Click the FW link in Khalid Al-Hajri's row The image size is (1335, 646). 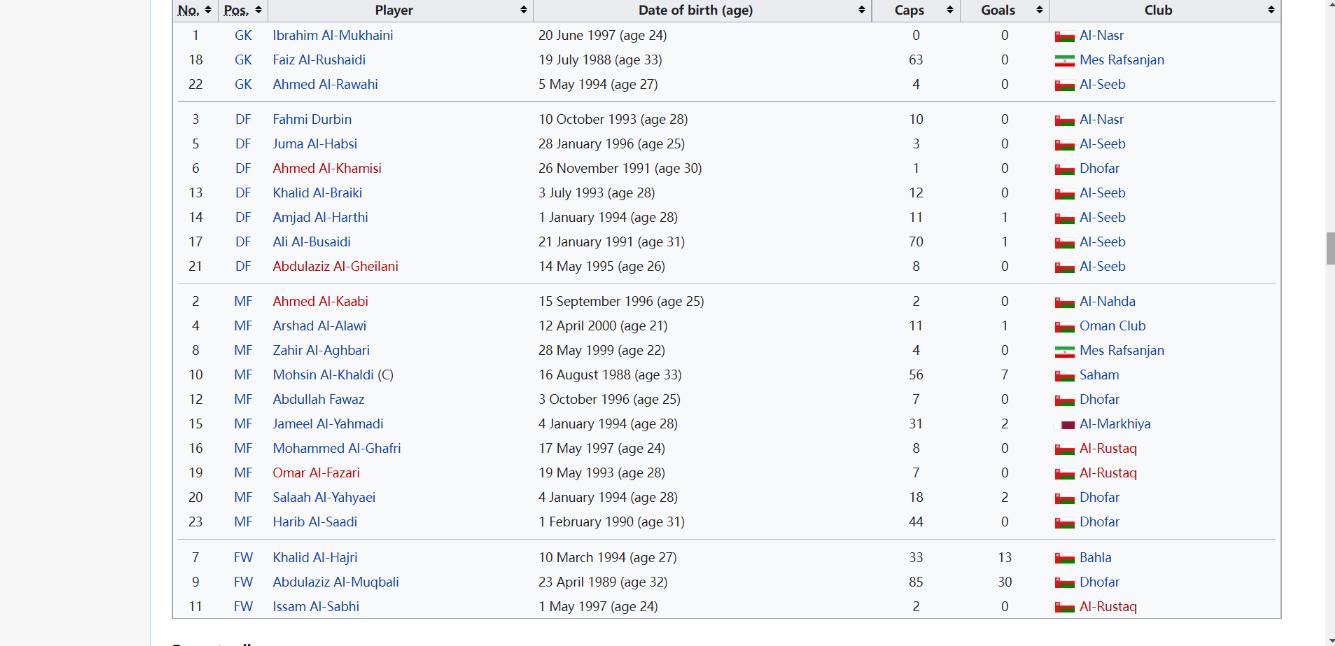click(243, 557)
